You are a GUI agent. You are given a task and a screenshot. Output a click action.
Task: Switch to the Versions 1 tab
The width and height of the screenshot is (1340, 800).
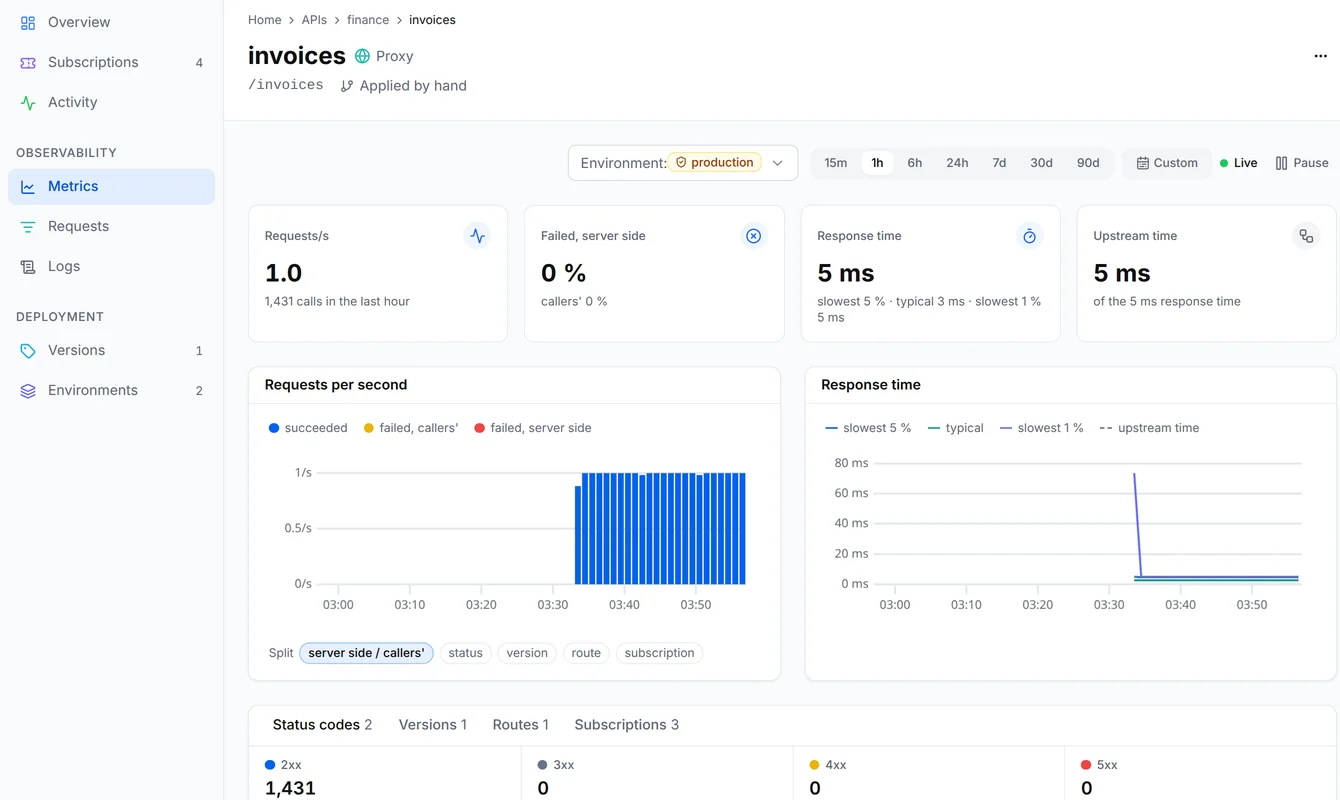point(433,725)
